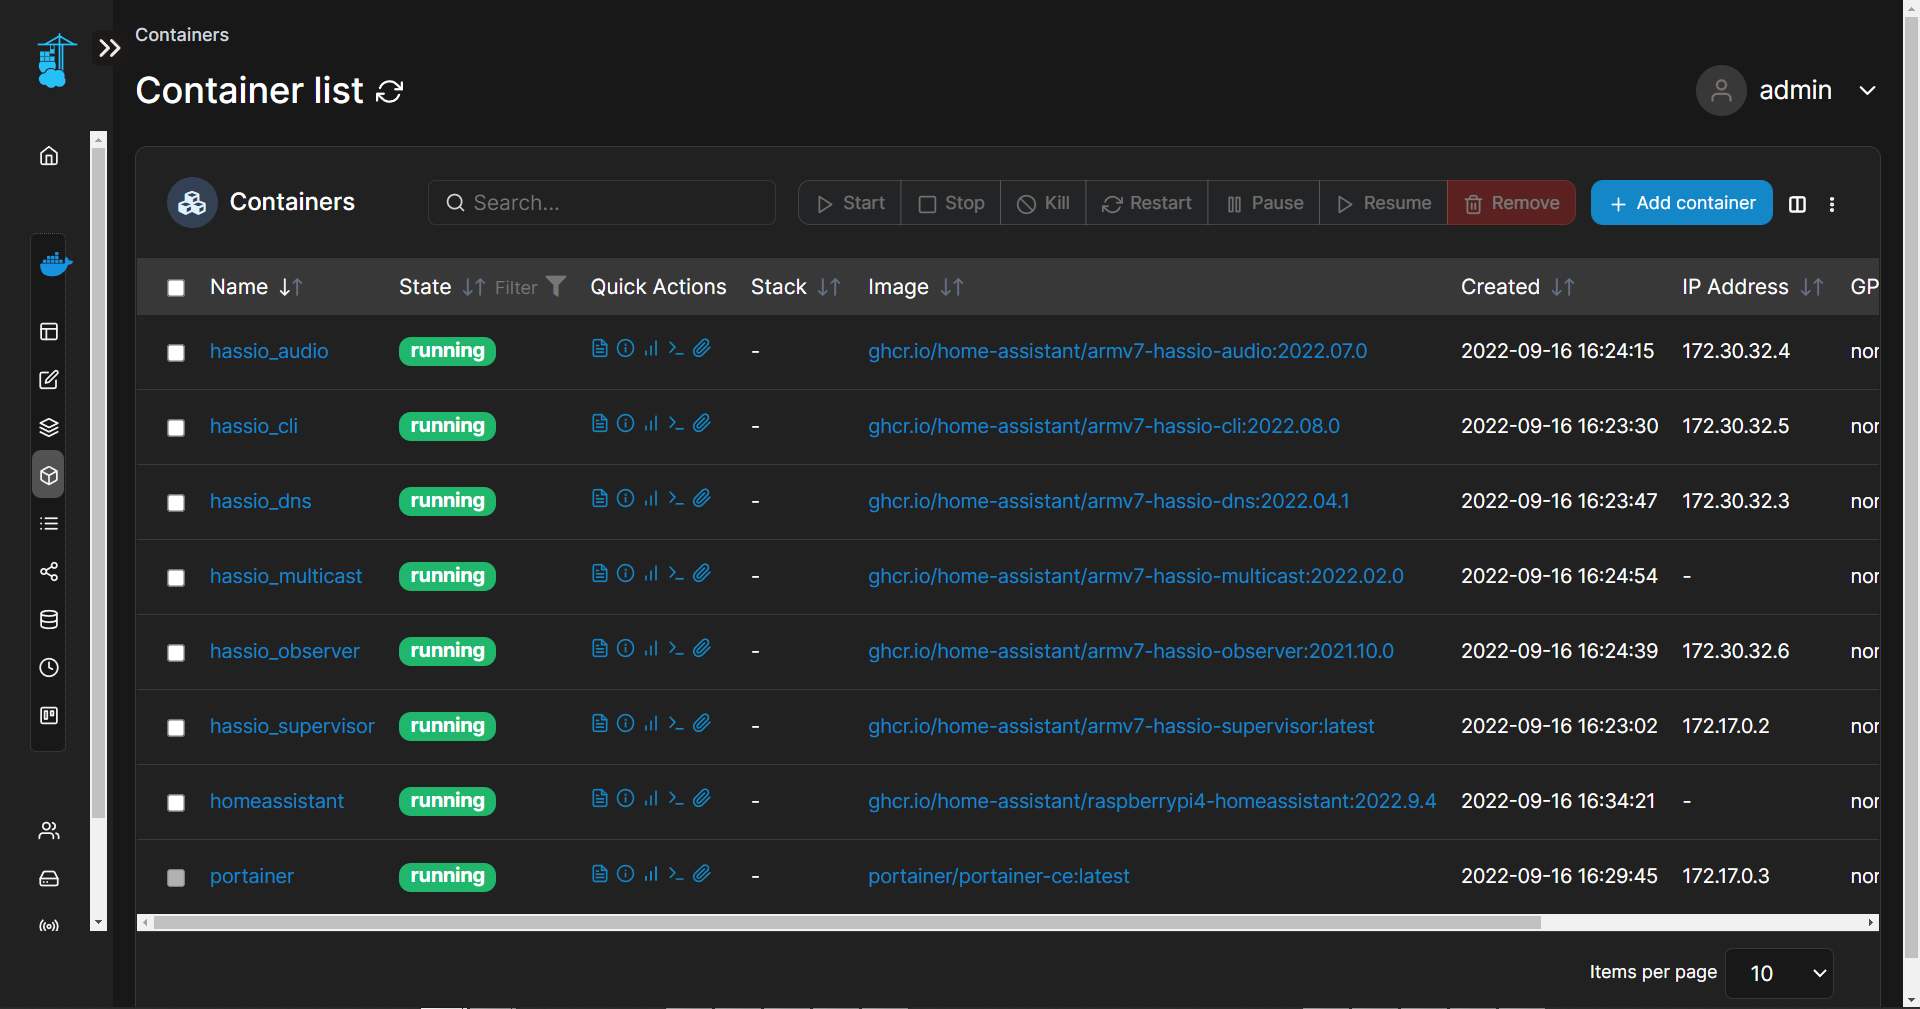The height and width of the screenshot is (1009, 1920).
Task: Open the armv7-hassio-audio:2022.07.0 image link
Action: tap(1117, 351)
